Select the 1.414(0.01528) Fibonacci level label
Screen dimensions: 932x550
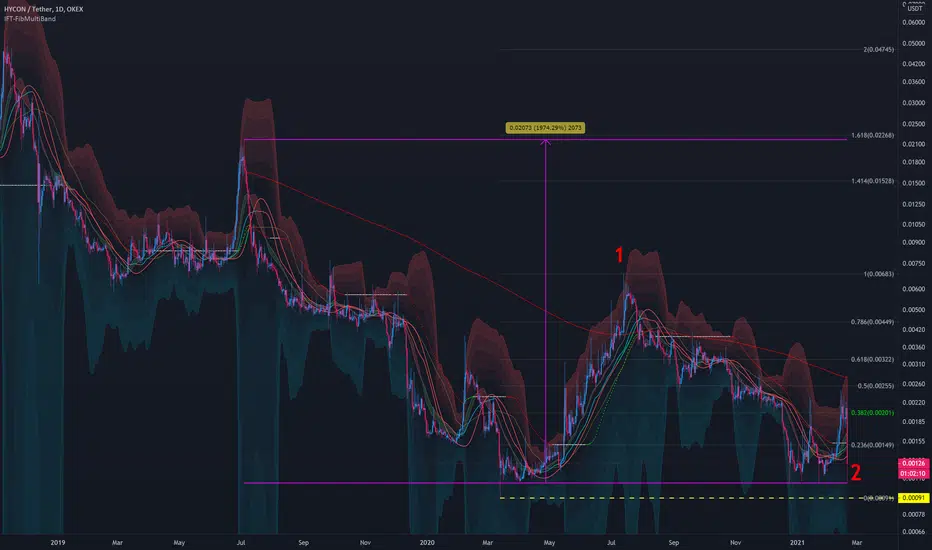(x=872, y=181)
